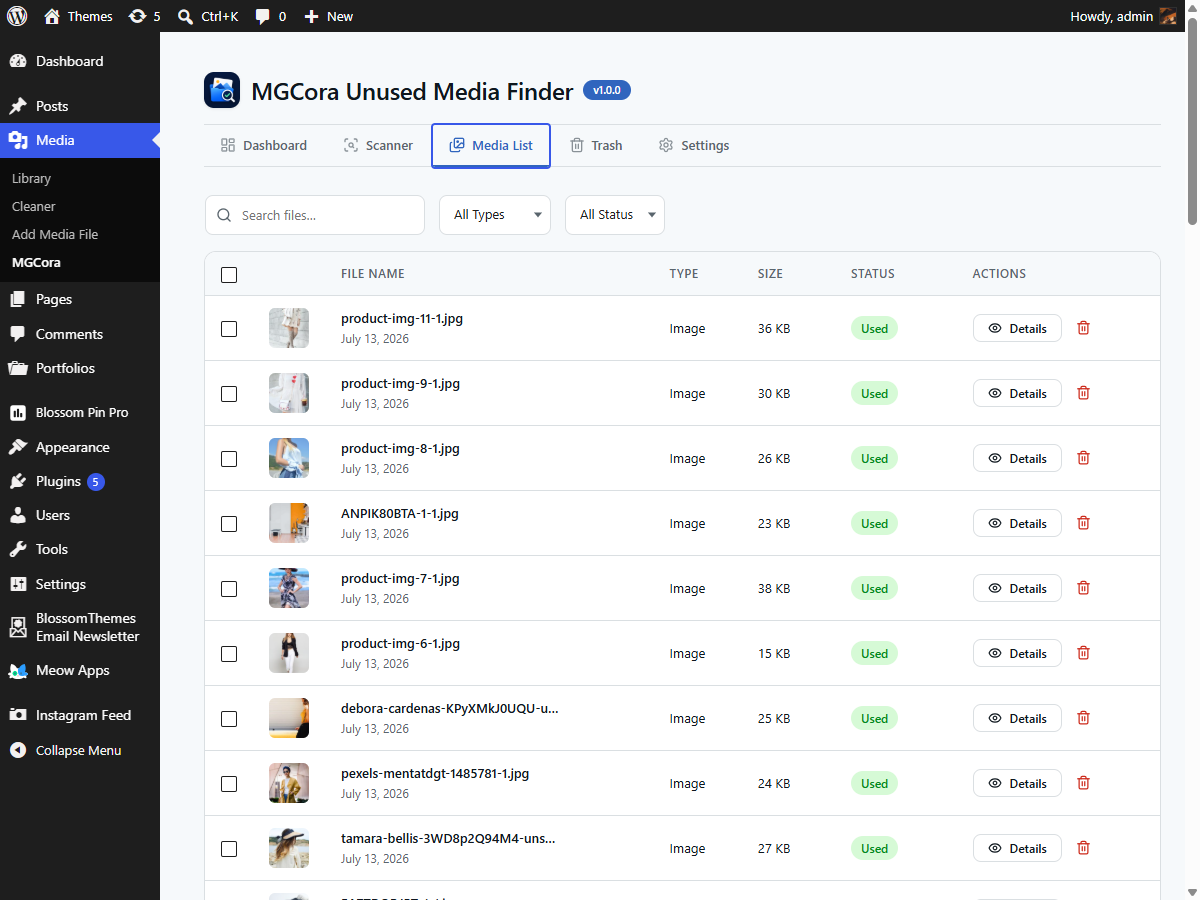
Task: Open Meow Apps in the sidebar
Action: 80,670
